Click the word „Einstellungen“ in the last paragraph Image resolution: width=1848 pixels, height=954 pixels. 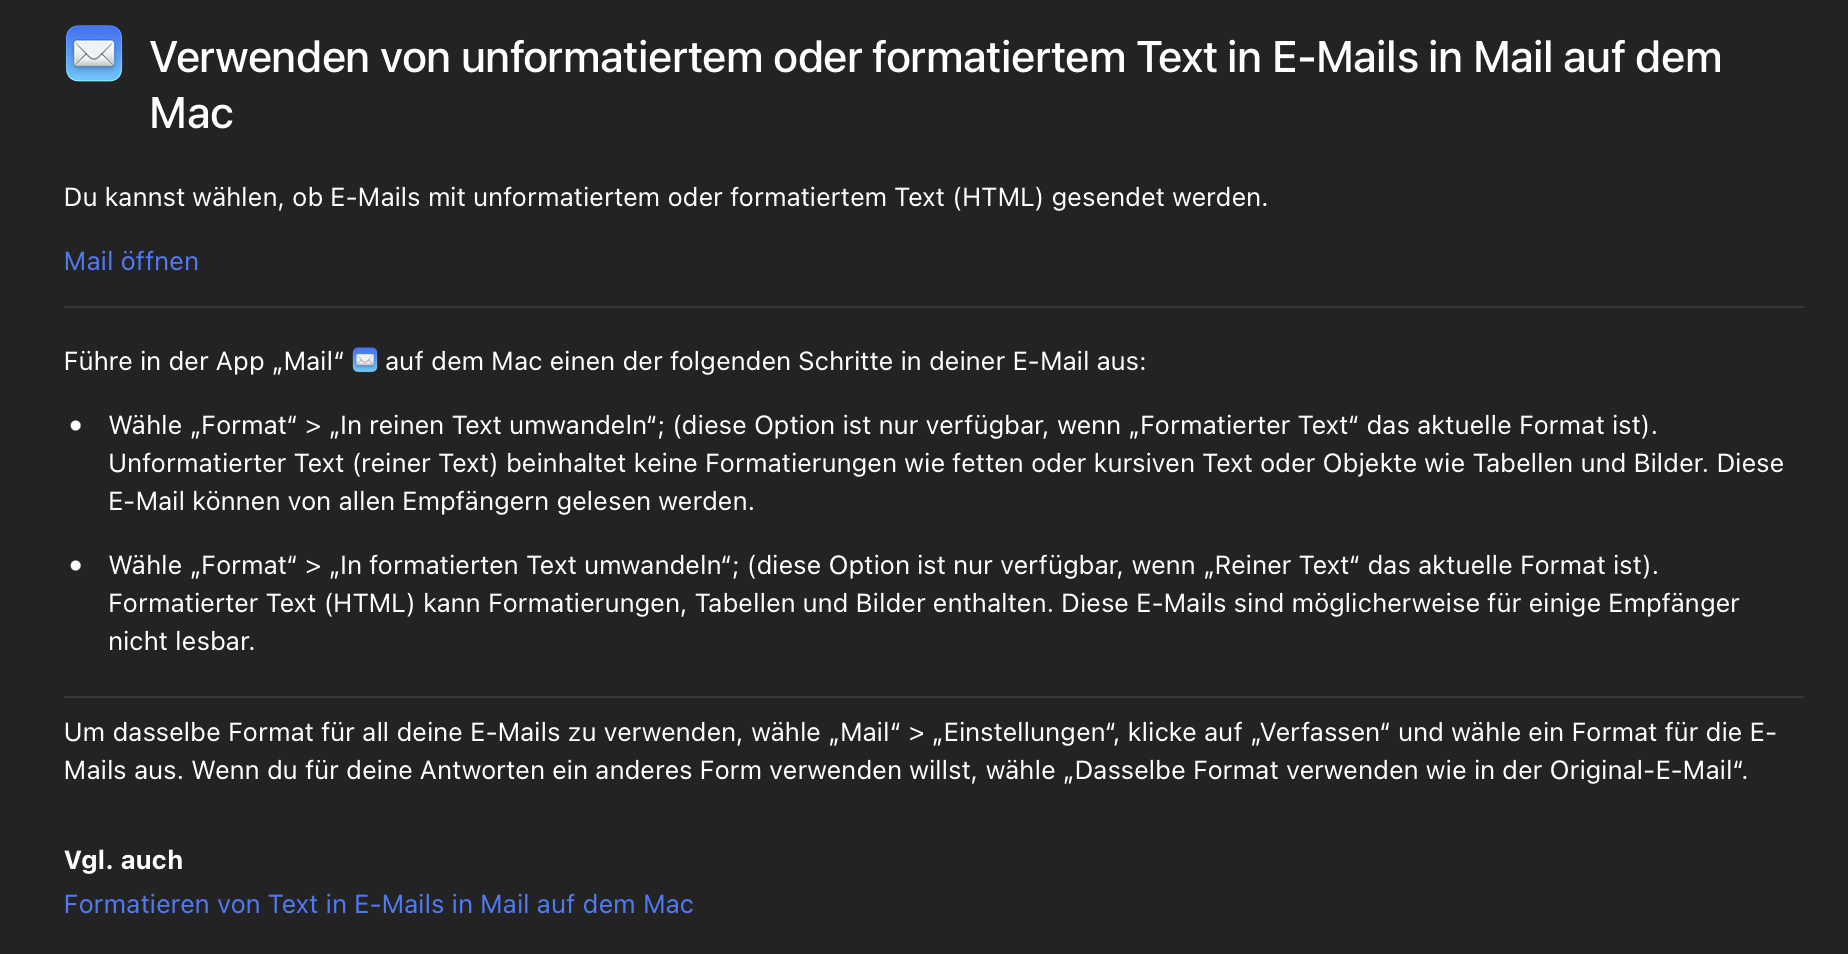1025,733
